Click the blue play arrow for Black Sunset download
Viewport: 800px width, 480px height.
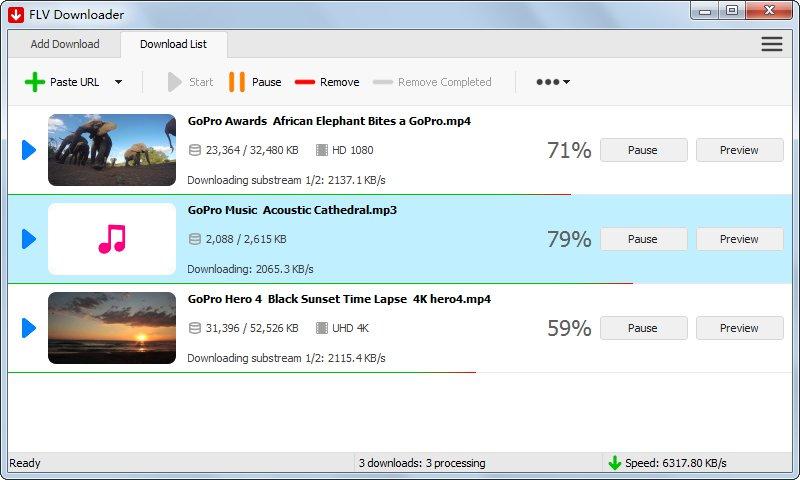29,328
